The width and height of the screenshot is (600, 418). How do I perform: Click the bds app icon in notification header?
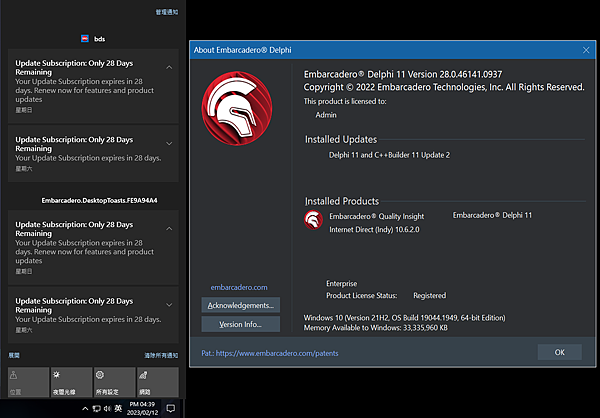(x=85, y=39)
